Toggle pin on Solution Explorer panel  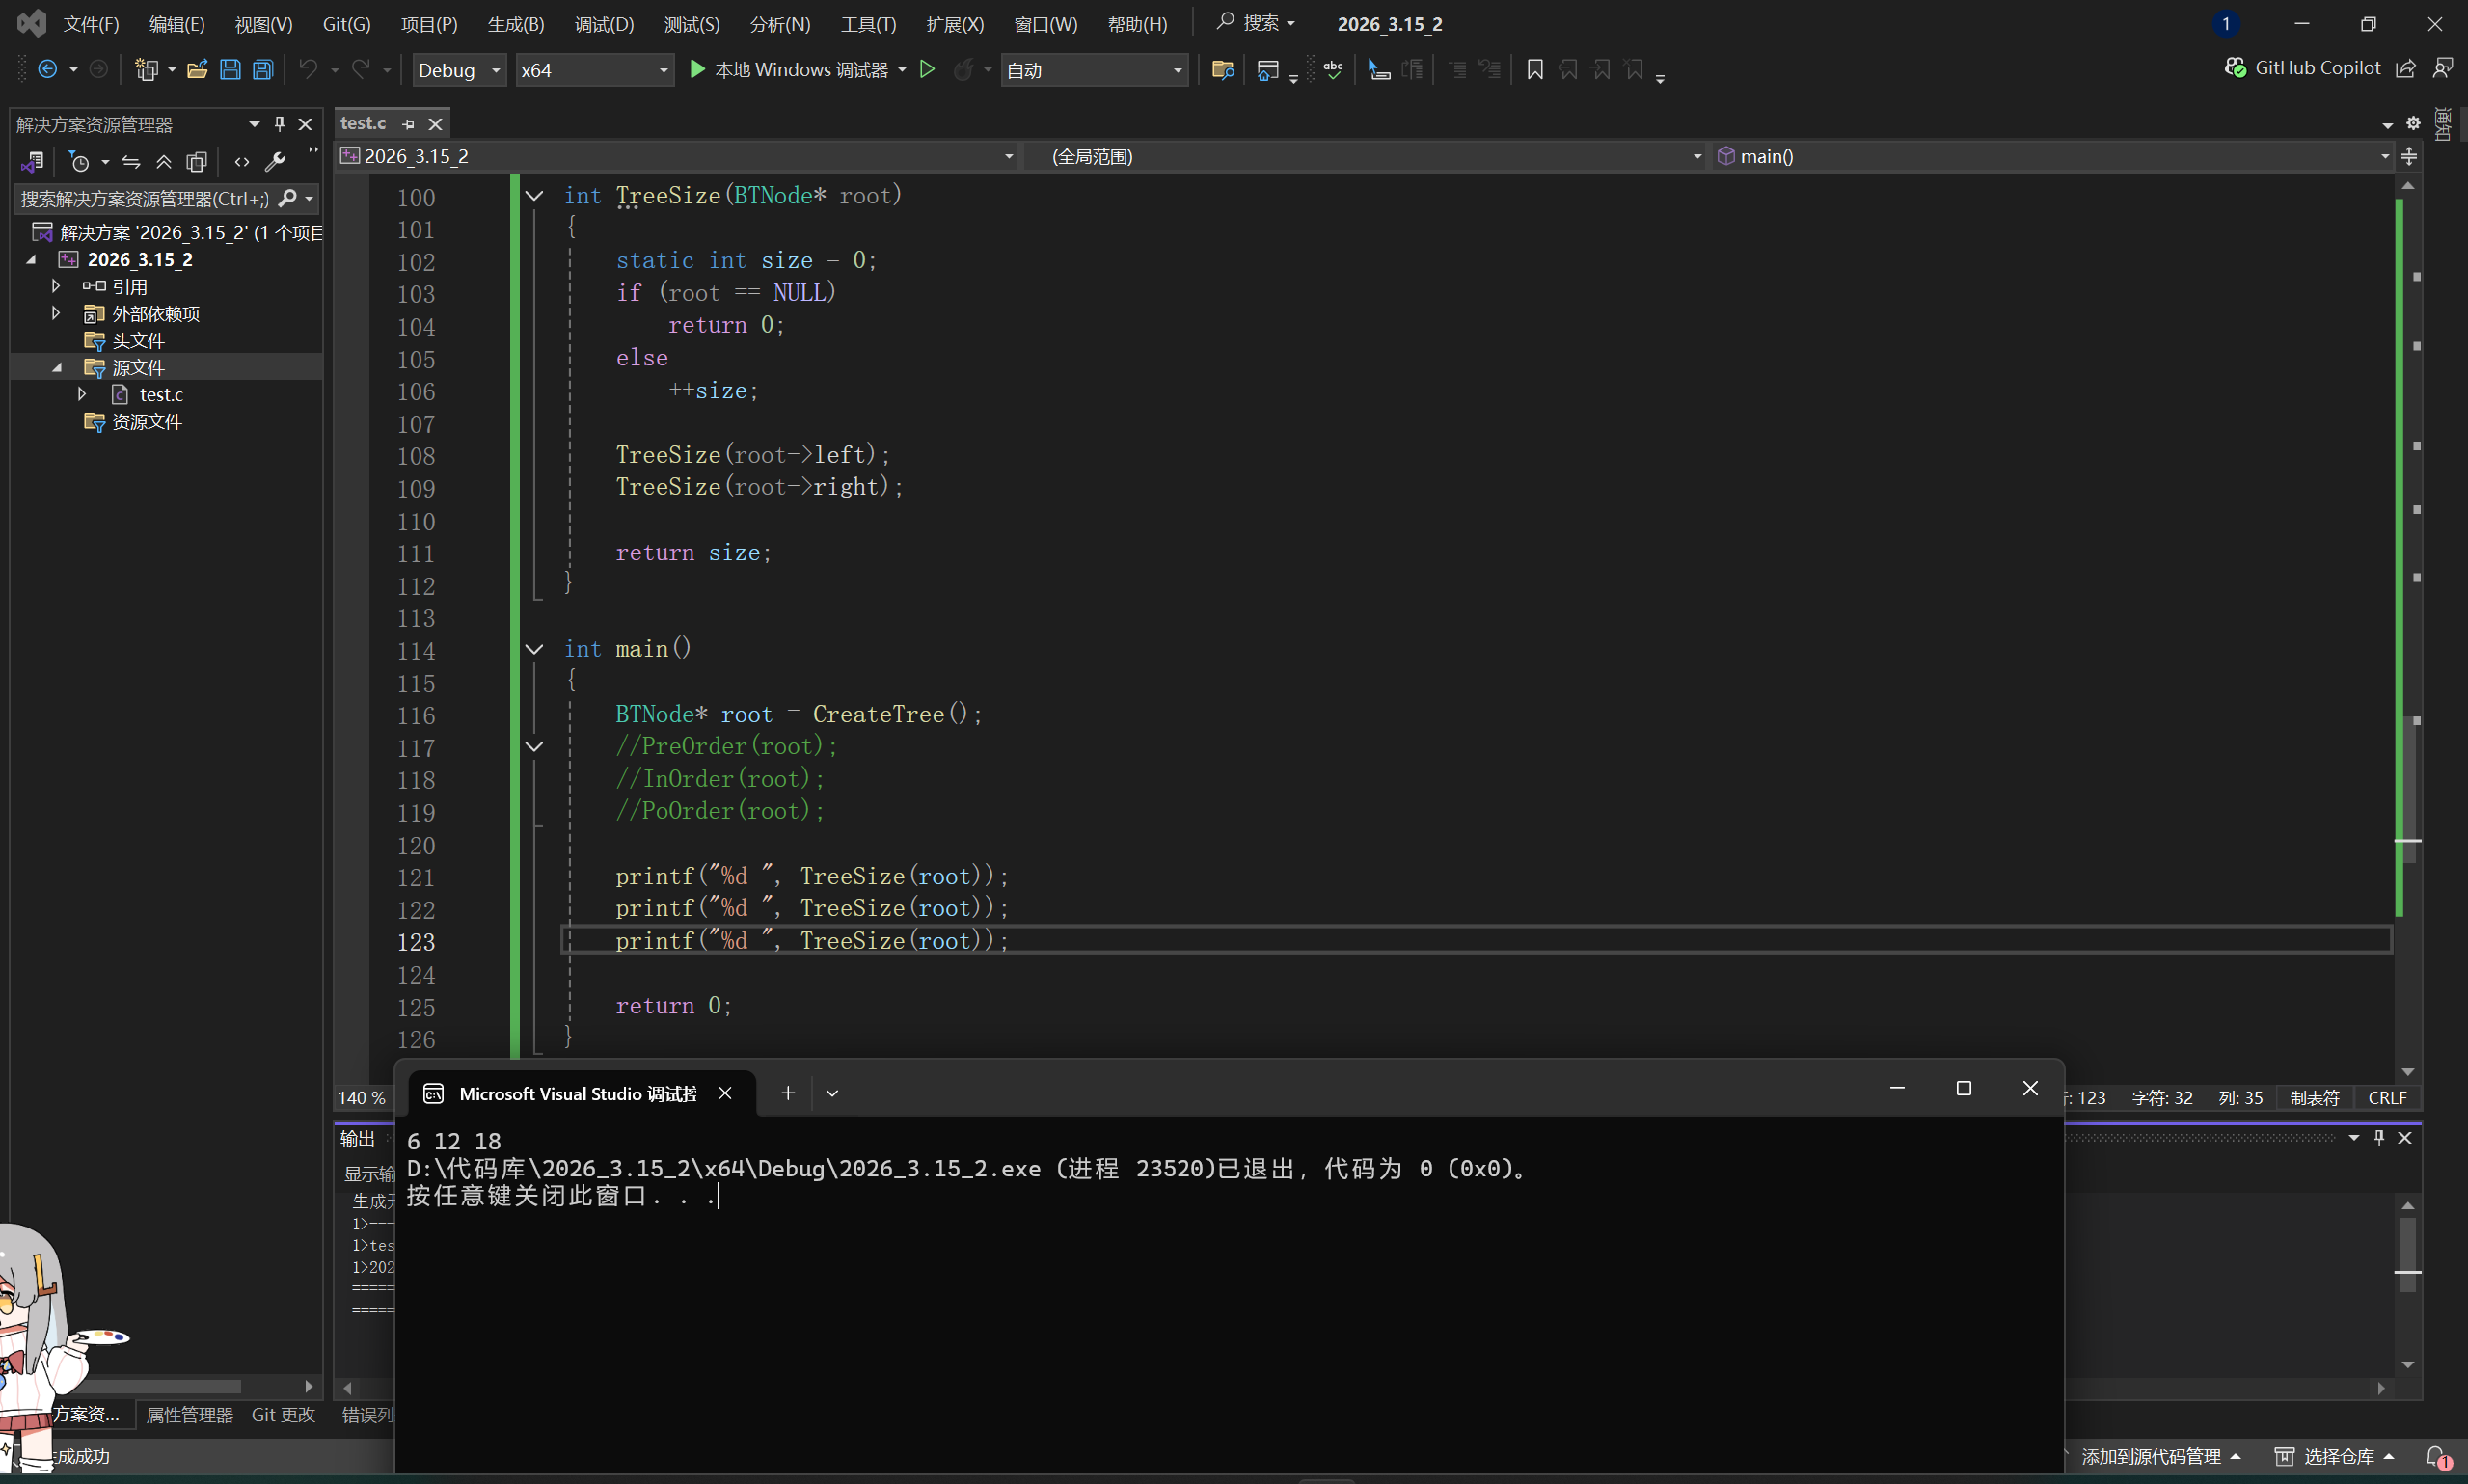coord(280,124)
